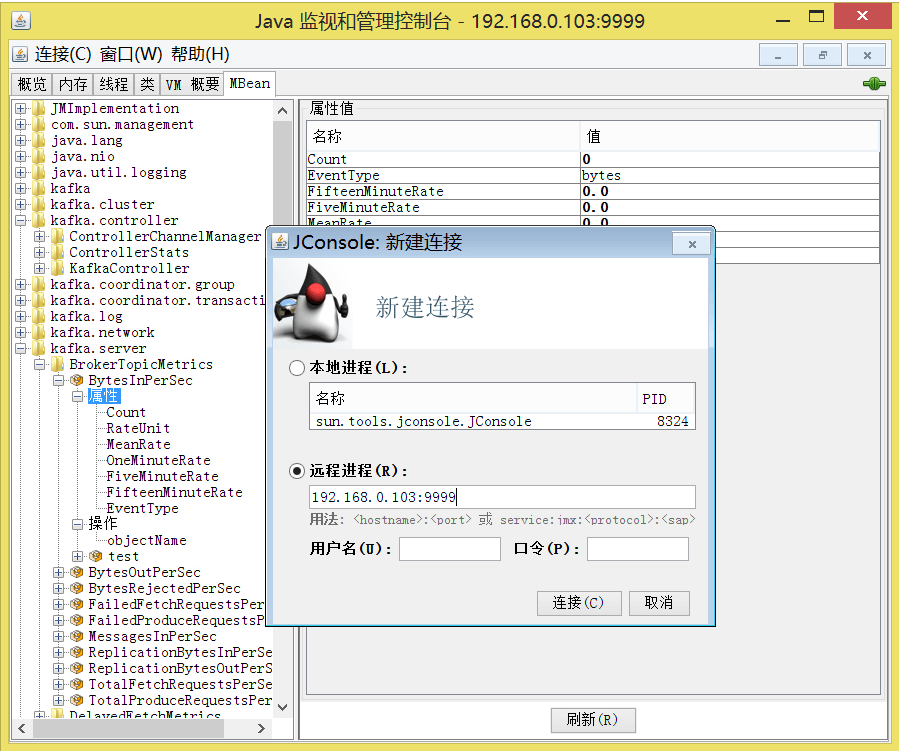This screenshot has height=751, width=899.
Task: Click the TotalFetchRequestsPerSe MBean icon
Action: [x=76, y=684]
